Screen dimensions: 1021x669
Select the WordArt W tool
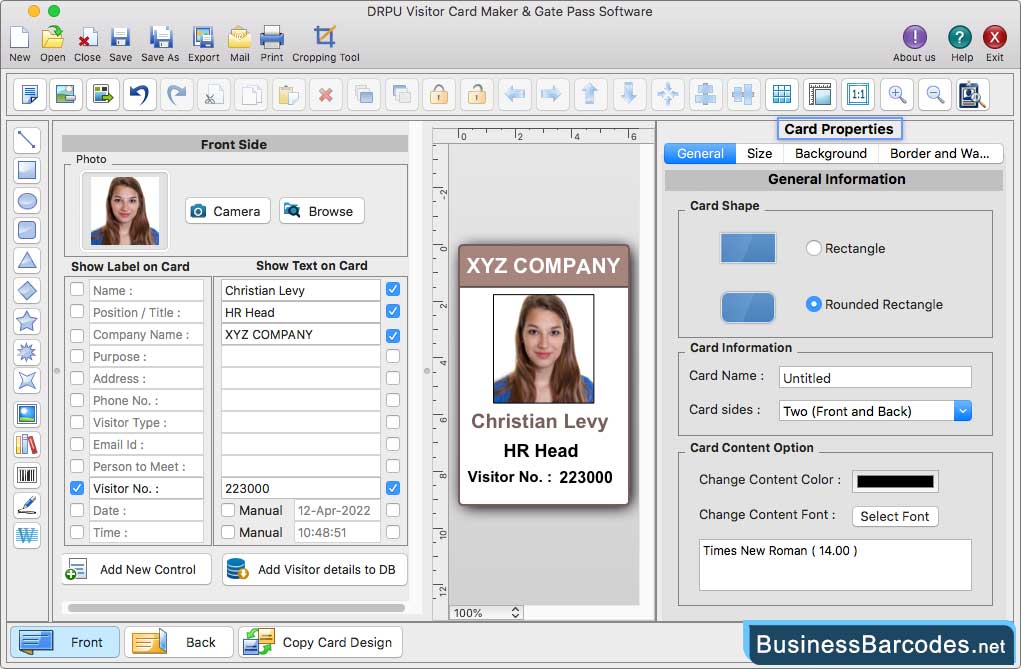[x=27, y=535]
